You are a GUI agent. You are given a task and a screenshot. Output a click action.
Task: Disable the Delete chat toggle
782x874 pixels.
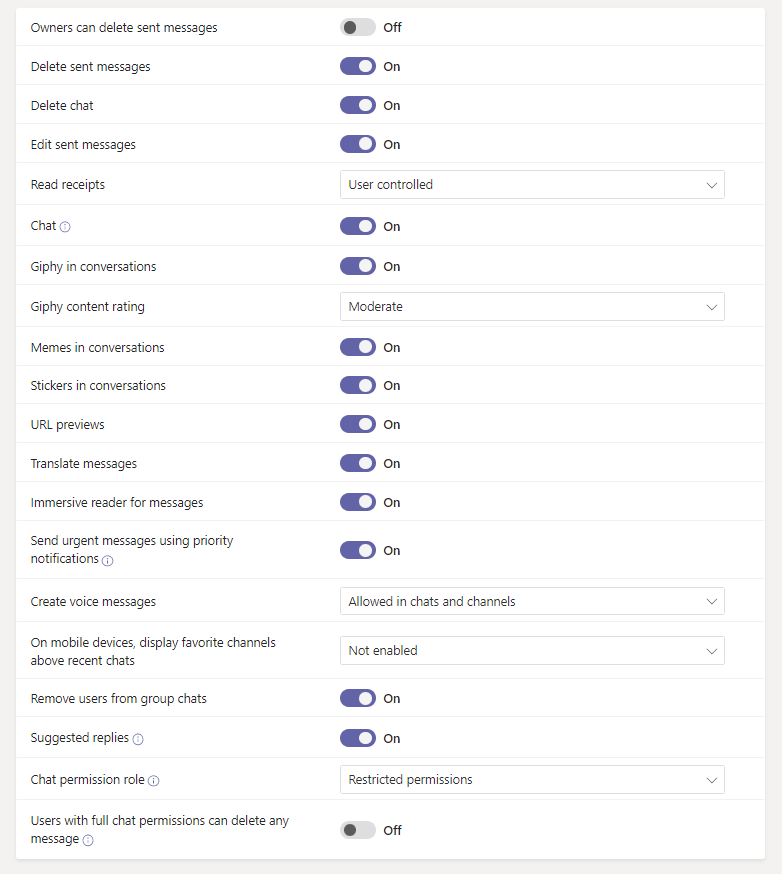point(358,105)
